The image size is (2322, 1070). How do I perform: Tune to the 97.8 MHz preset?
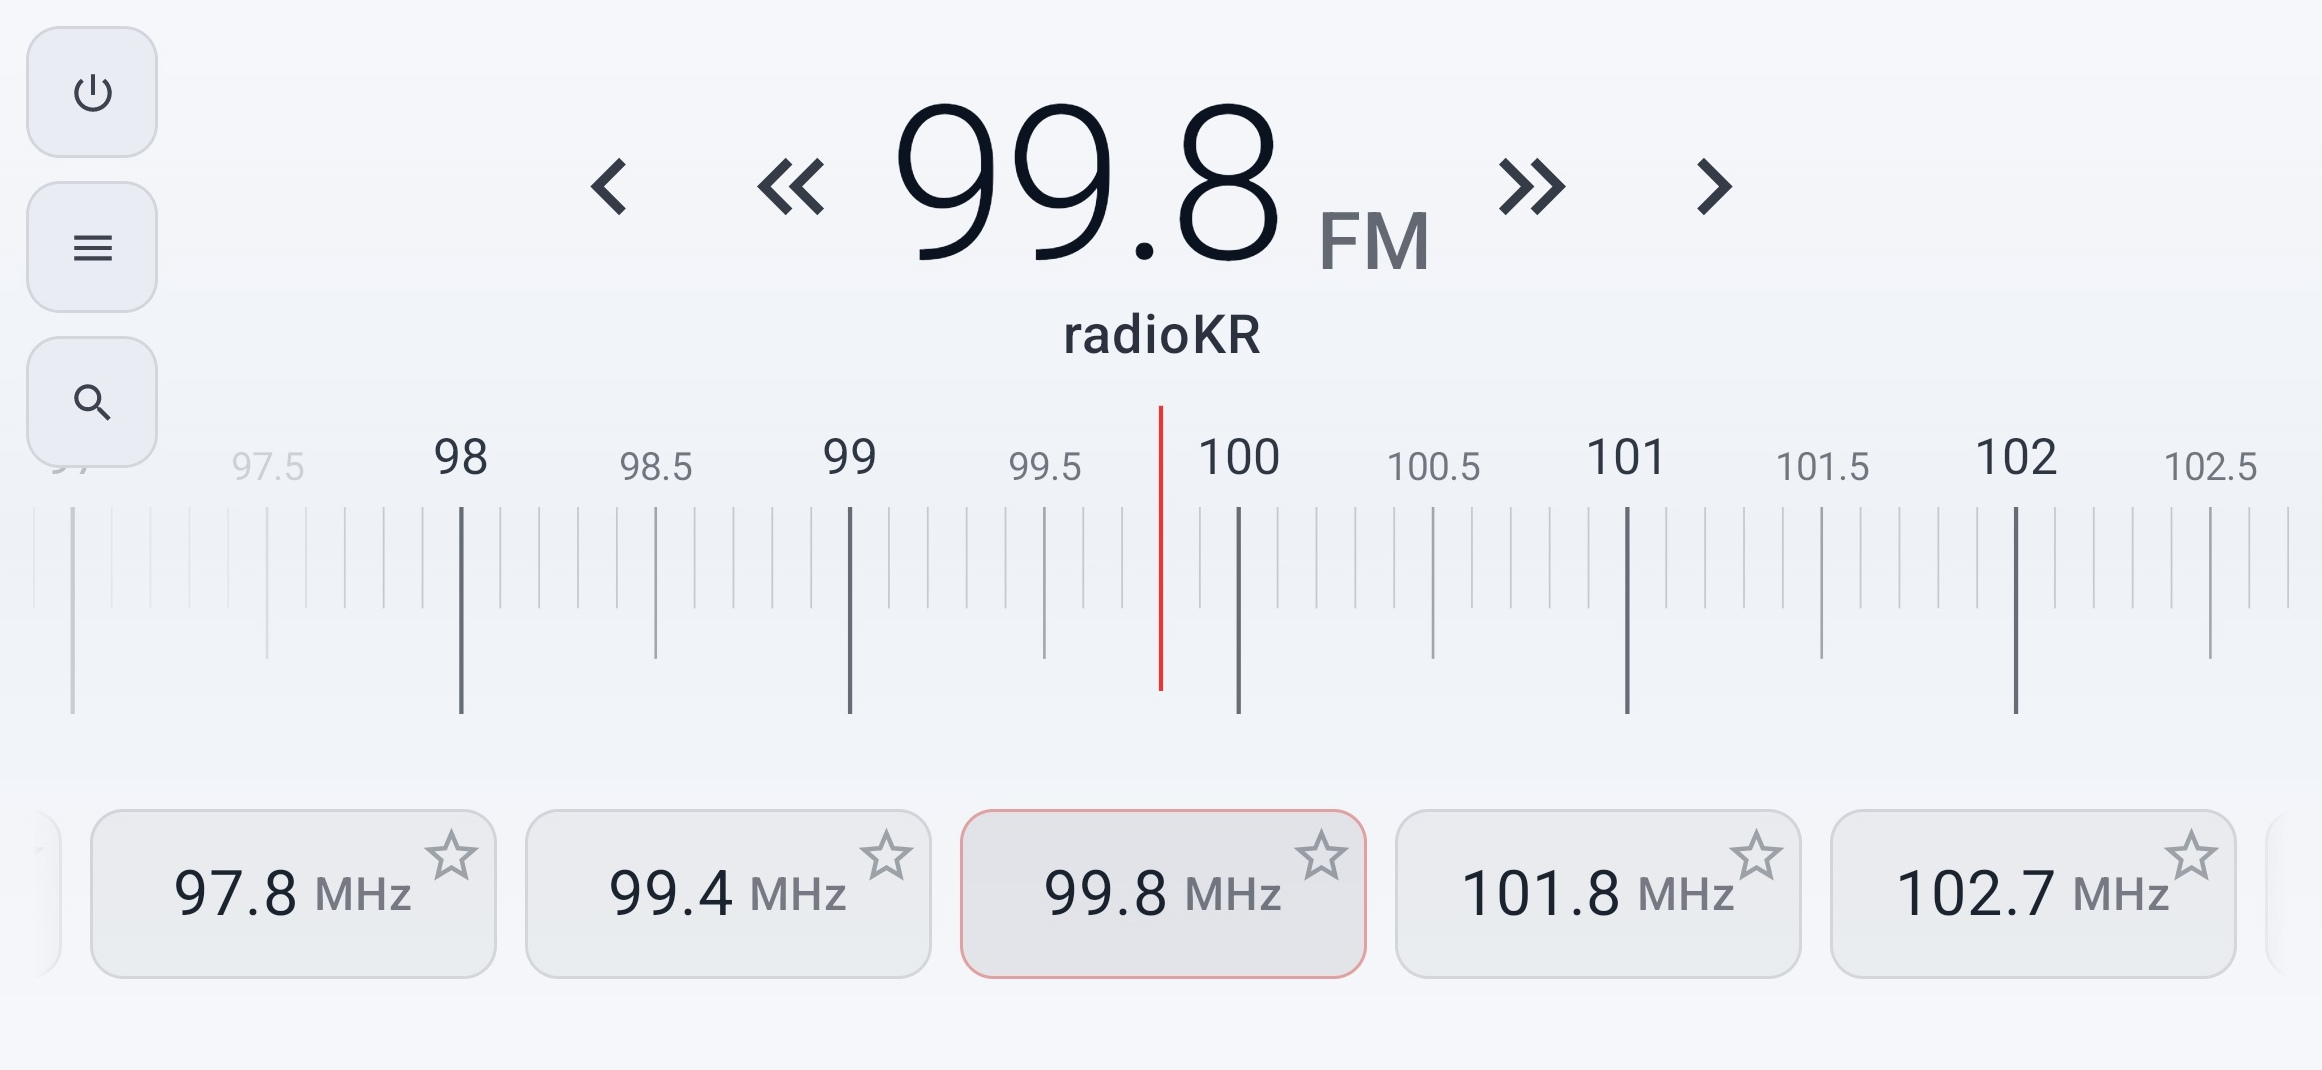pyautogui.click(x=293, y=894)
